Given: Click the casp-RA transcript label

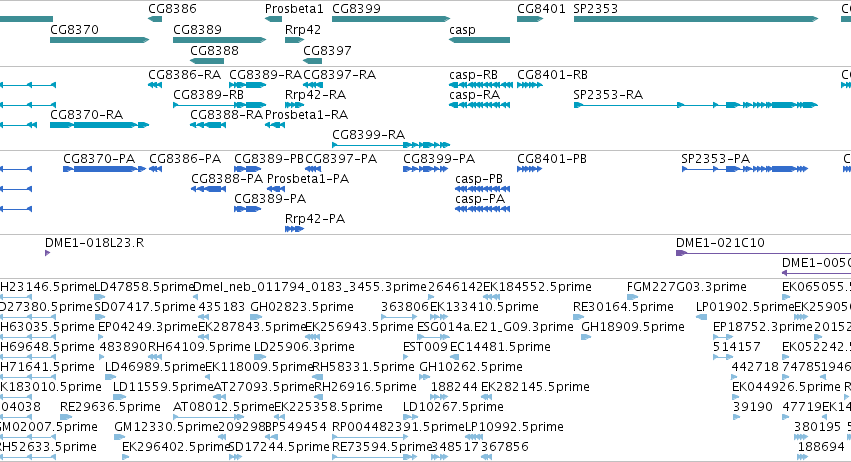Looking at the screenshot, I should pyautogui.click(x=474, y=94).
